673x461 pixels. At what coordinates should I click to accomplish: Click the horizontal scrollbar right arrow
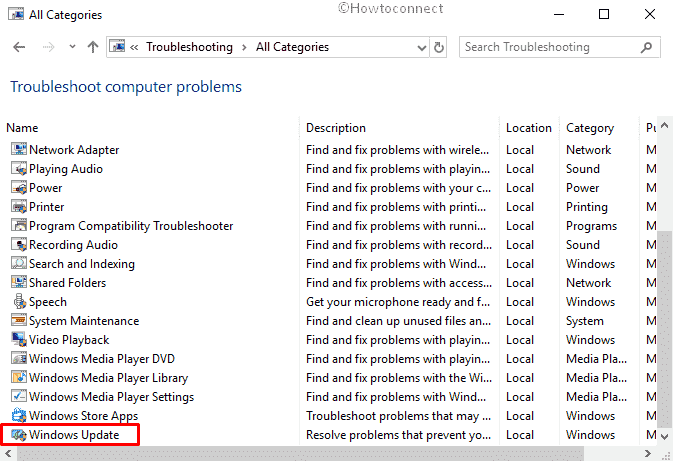pyautogui.click(x=647, y=453)
